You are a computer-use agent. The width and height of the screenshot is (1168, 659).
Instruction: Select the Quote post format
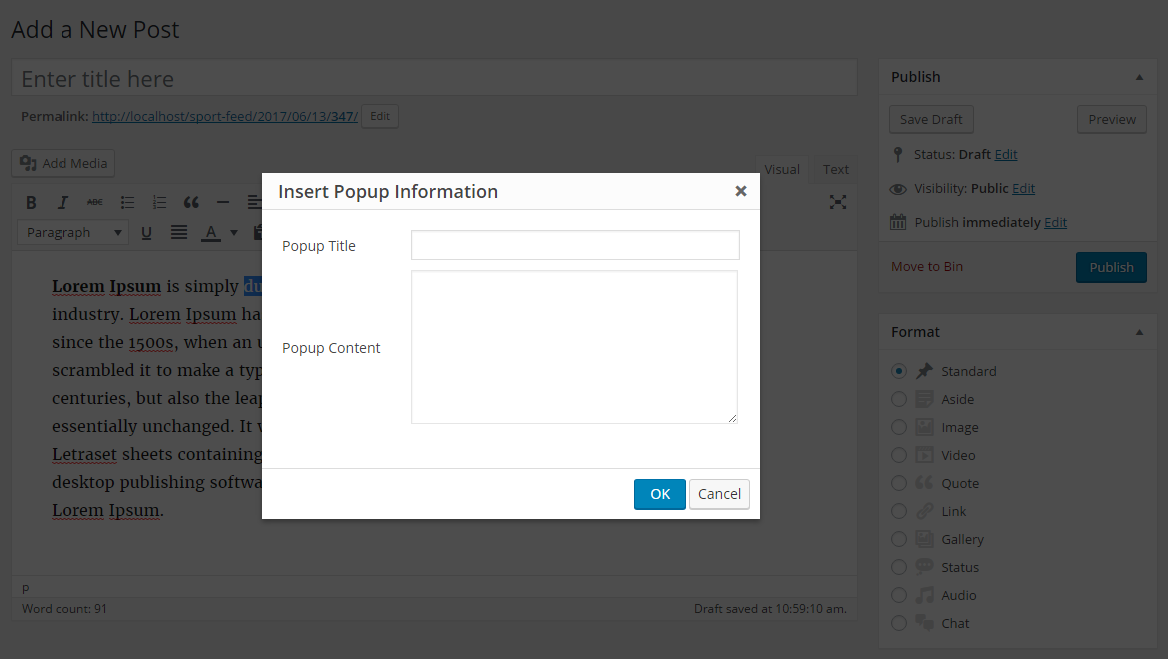899,483
